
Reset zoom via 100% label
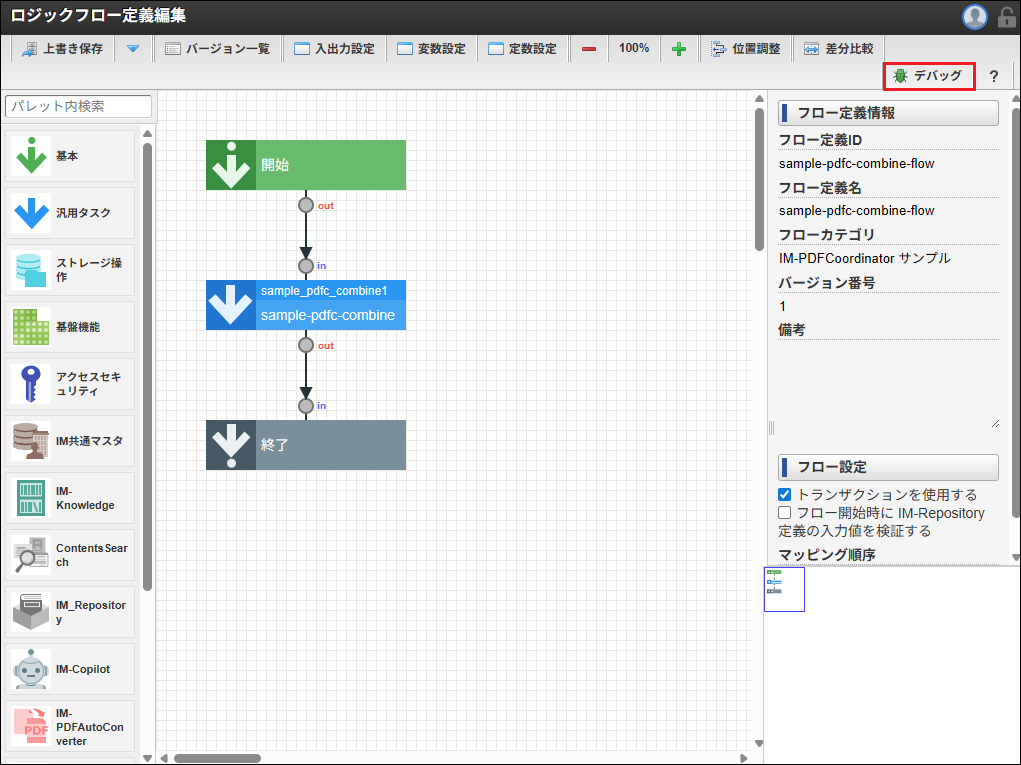click(634, 48)
